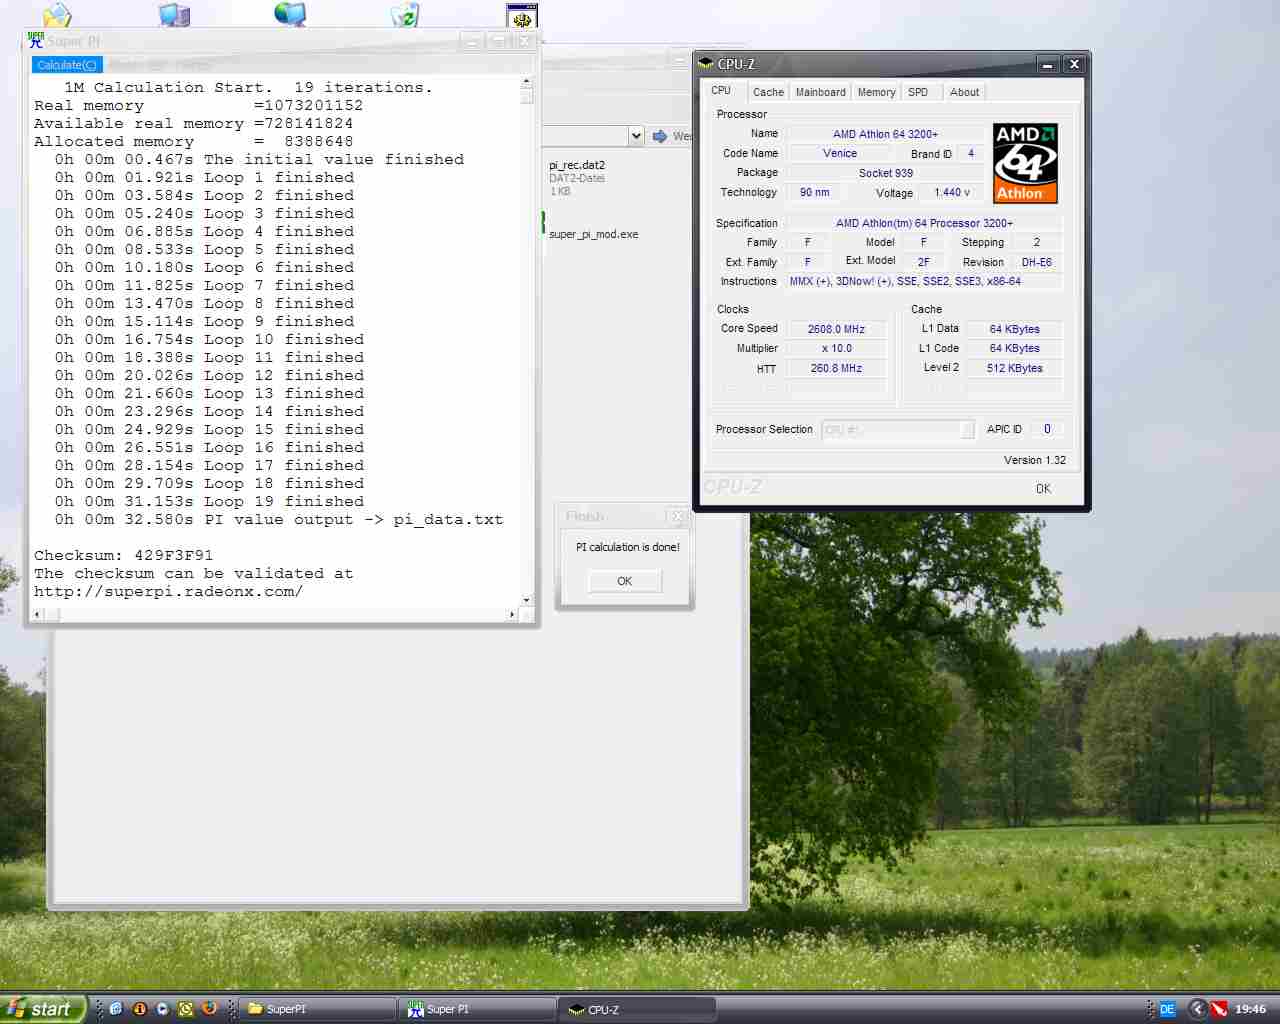Click the Instructions field listing MMX, SSE
Screen dimensions: 1280x1024
click(924, 282)
